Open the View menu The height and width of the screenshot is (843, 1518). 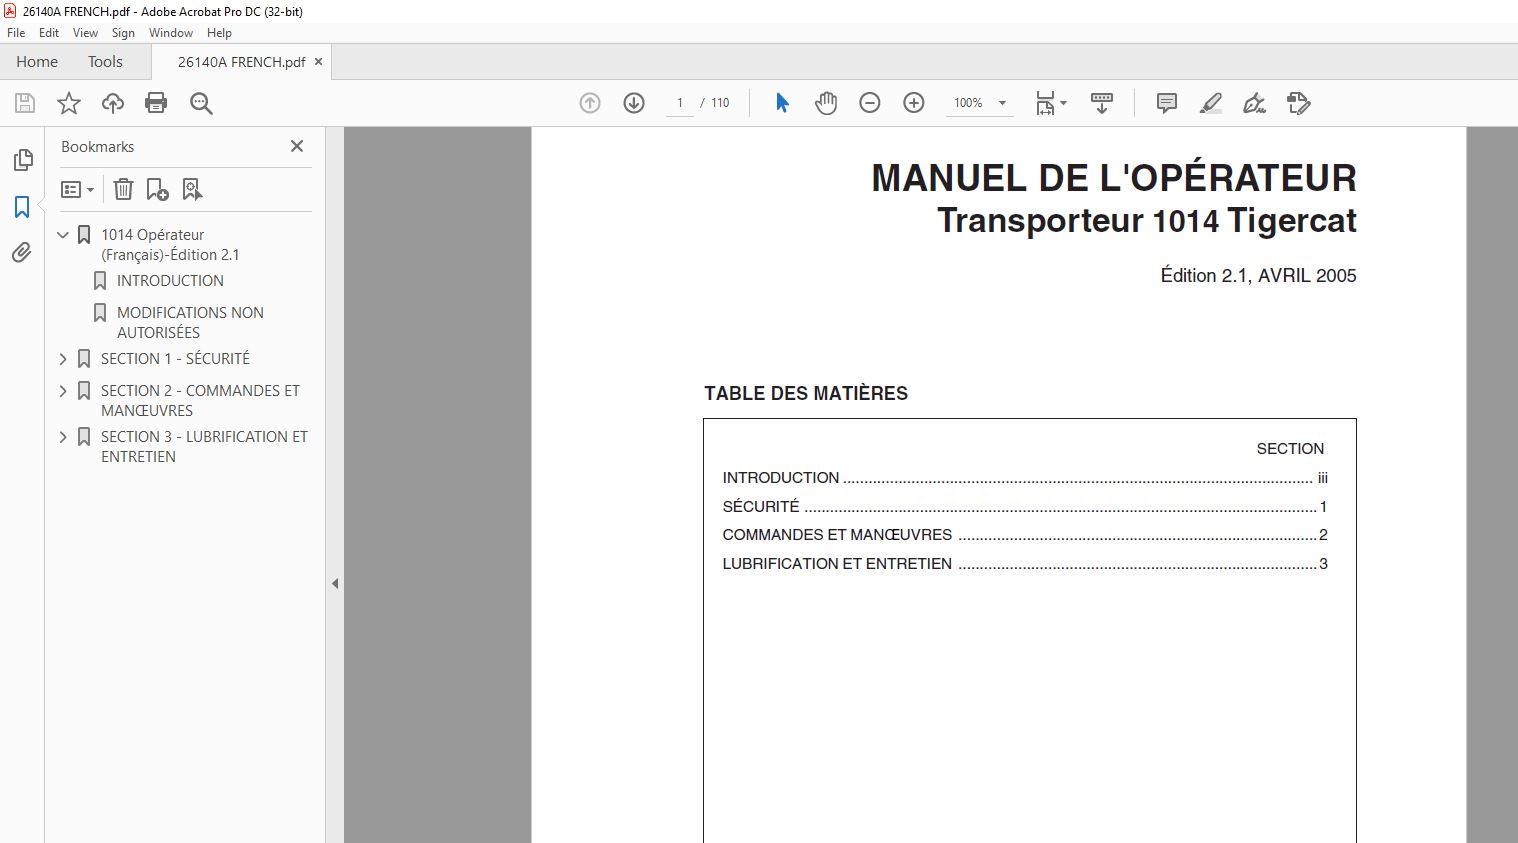tap(85, 33)
